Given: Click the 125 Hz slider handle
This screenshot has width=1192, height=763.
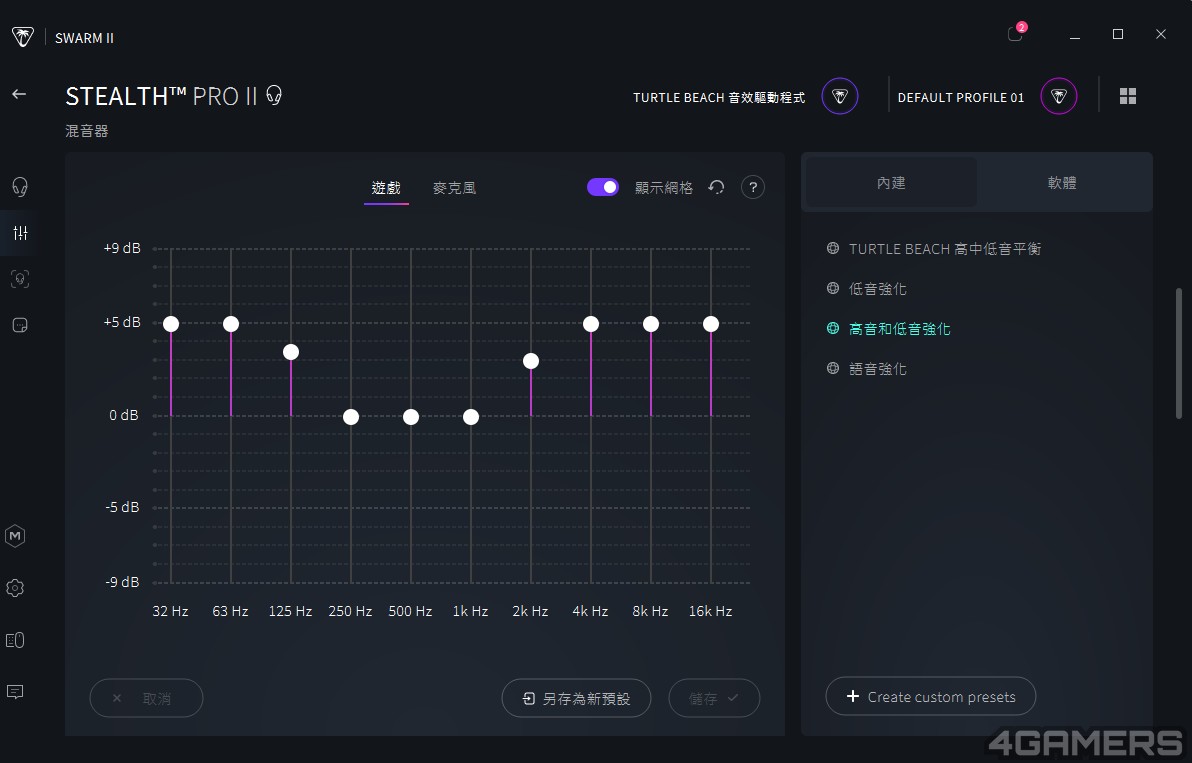Looking at the screenshot, I should tap(291, 352).
